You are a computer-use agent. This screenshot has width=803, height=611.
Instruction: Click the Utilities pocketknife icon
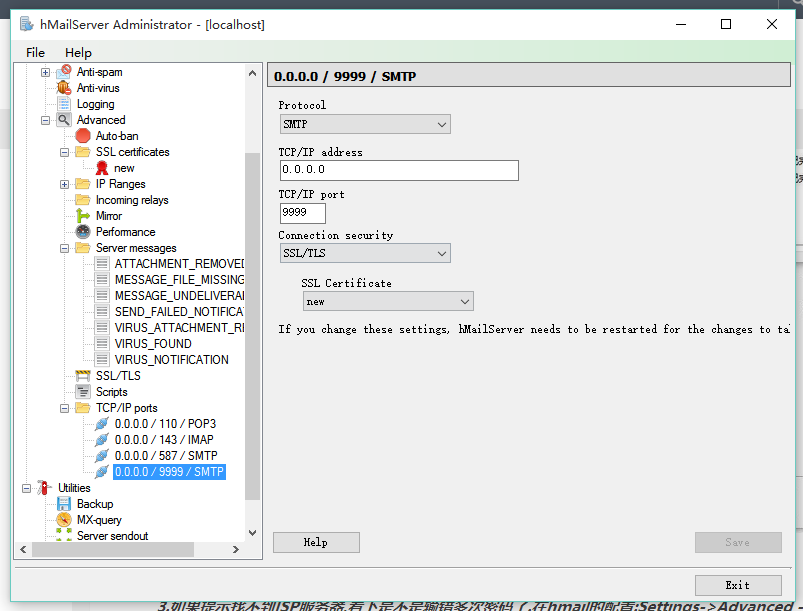[x=45, y=488]
